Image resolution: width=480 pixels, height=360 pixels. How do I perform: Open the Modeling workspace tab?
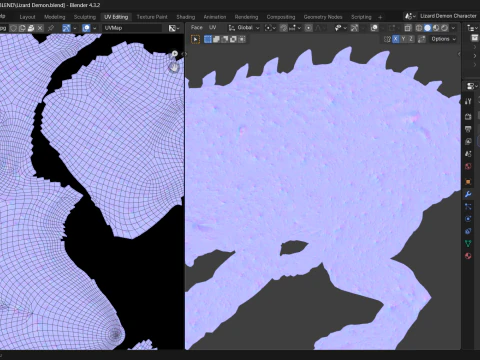pyautogui.click(x=55, y=17)
